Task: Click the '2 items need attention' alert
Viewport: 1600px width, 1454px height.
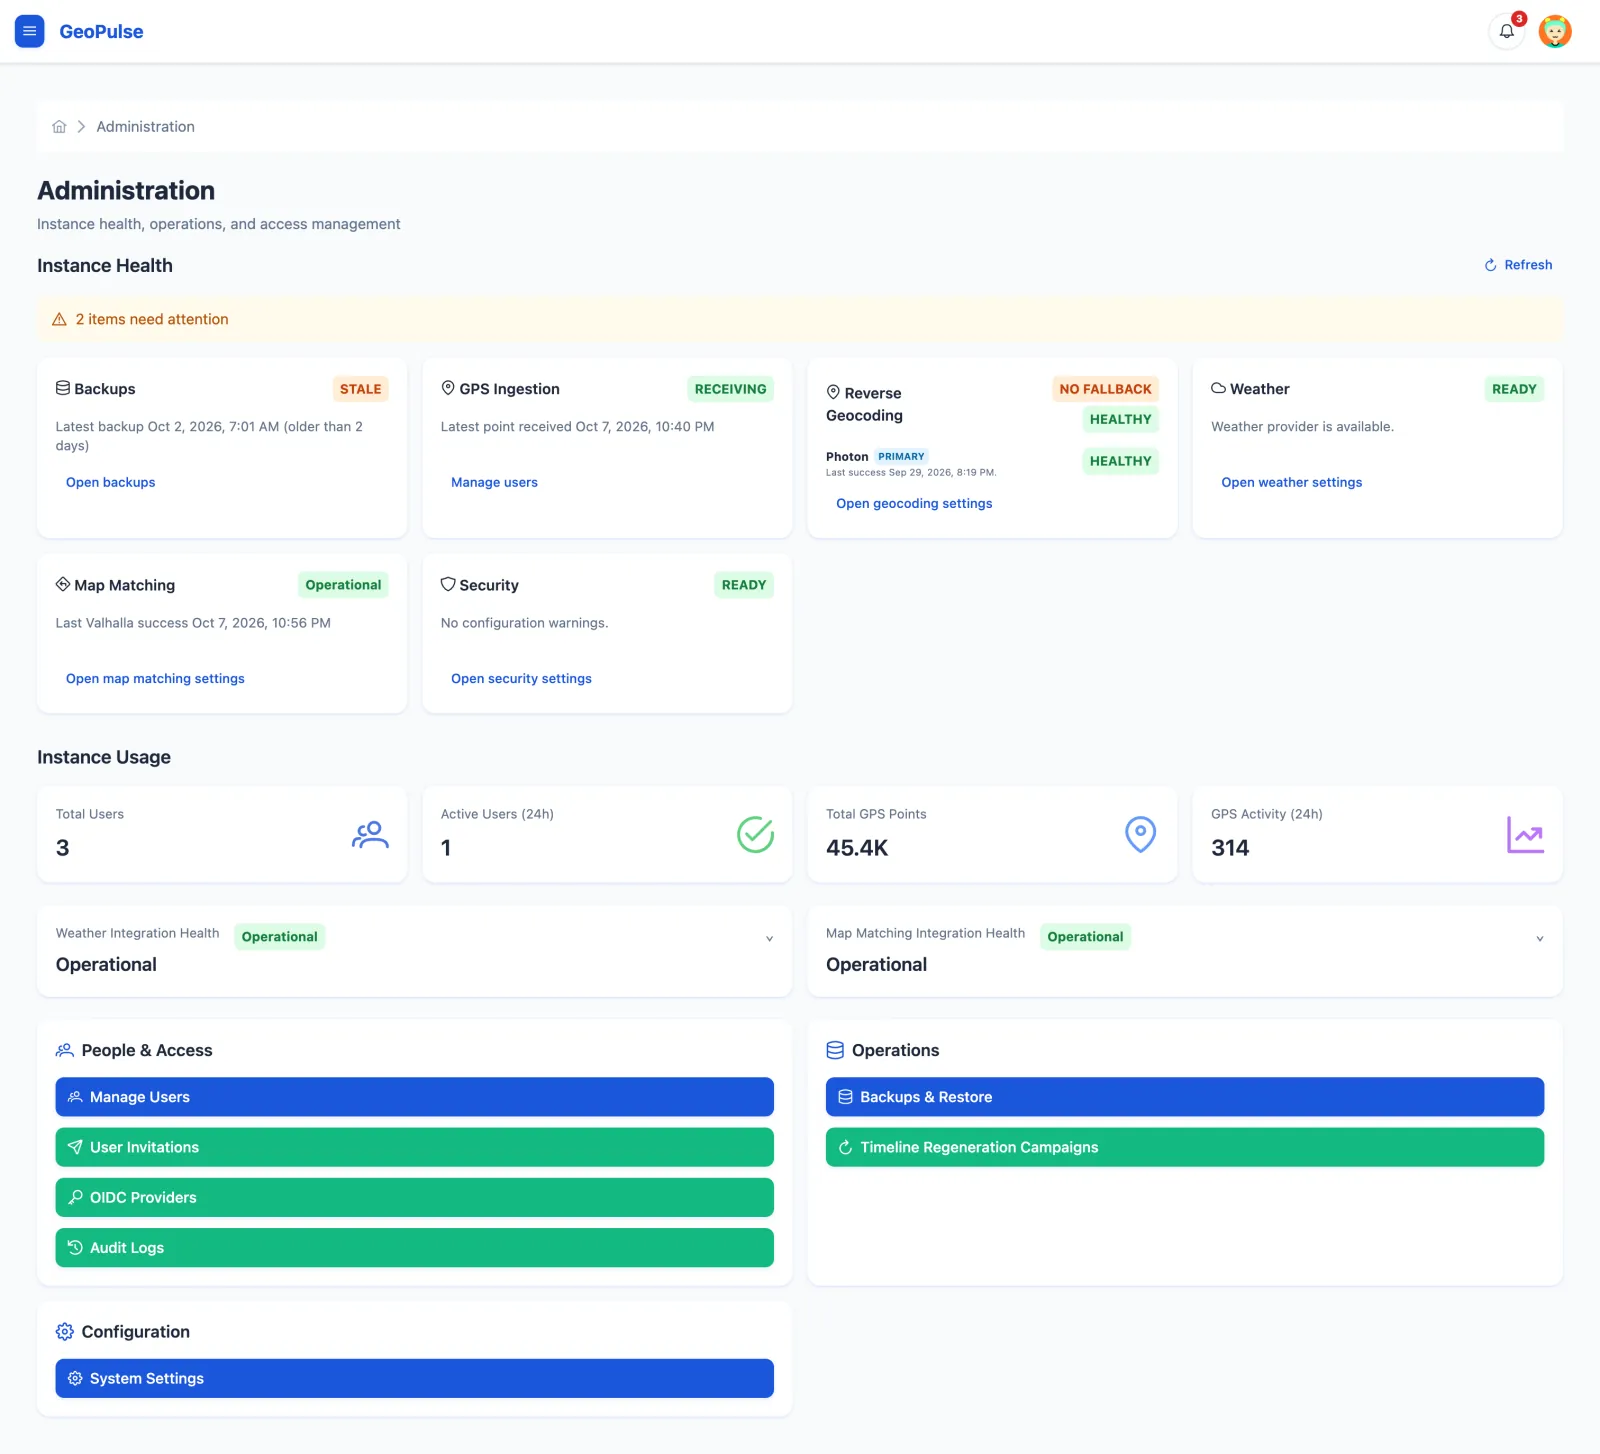Action: pyautogui.click(x=799, y=319)
